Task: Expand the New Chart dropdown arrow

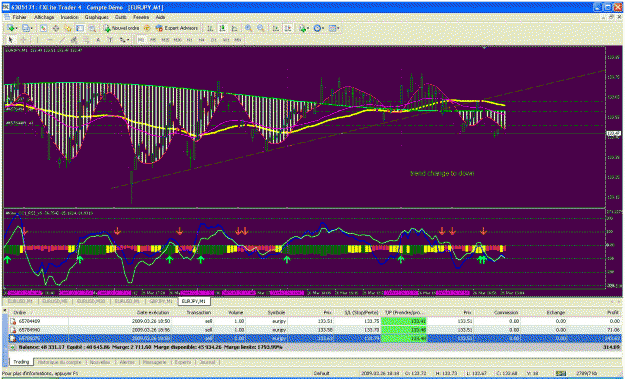Action: point(16,29)
